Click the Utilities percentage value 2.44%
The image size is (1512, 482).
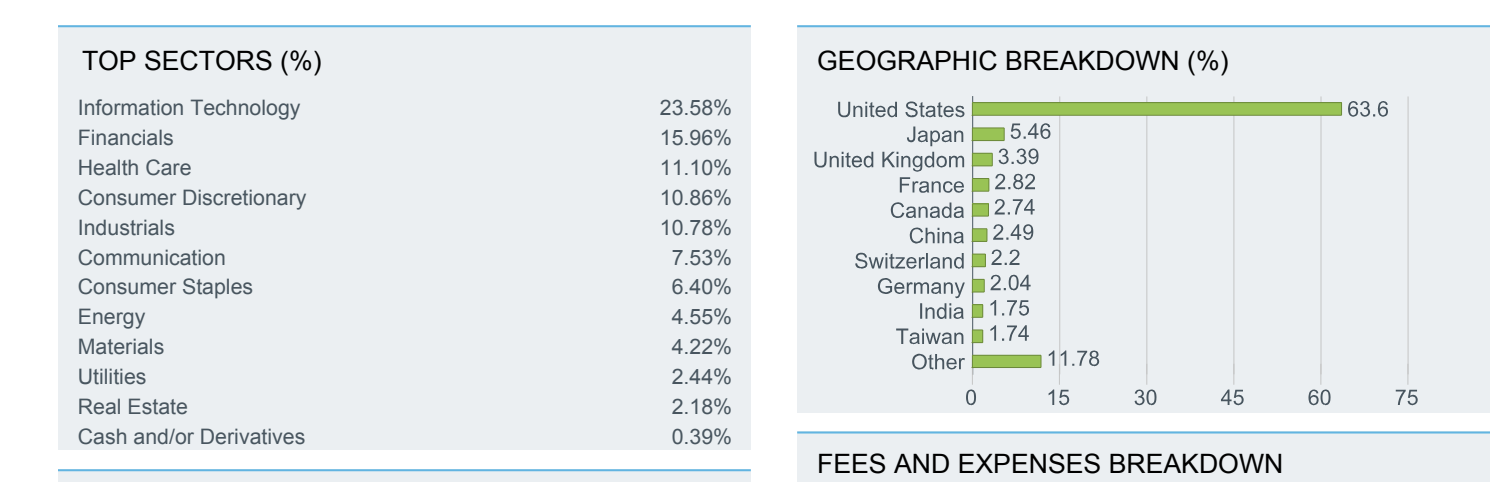(701, 377)
